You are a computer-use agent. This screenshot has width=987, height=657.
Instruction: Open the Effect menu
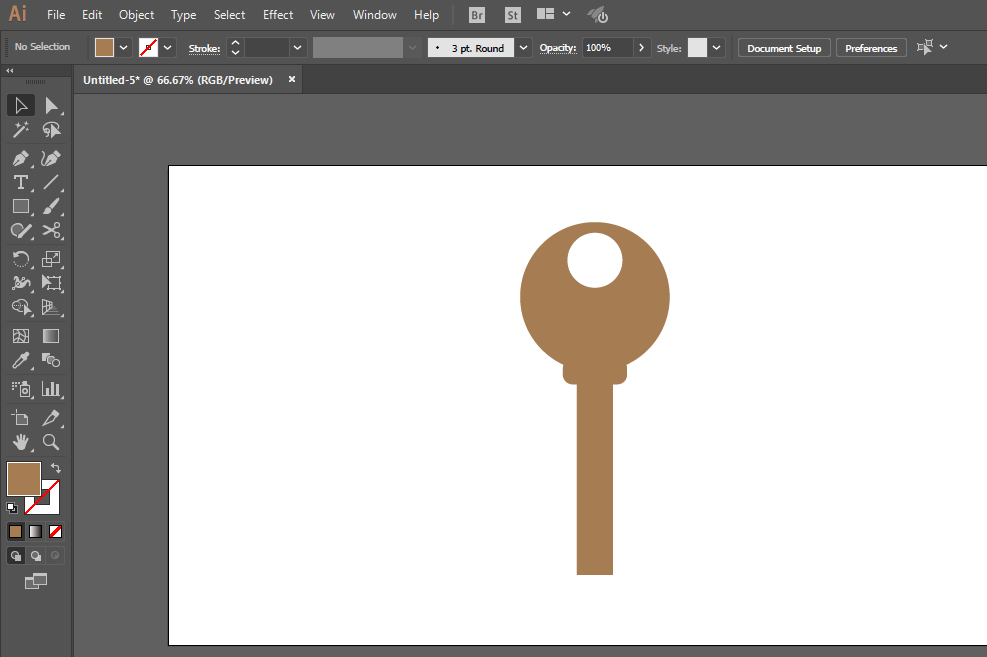(278, 15)
